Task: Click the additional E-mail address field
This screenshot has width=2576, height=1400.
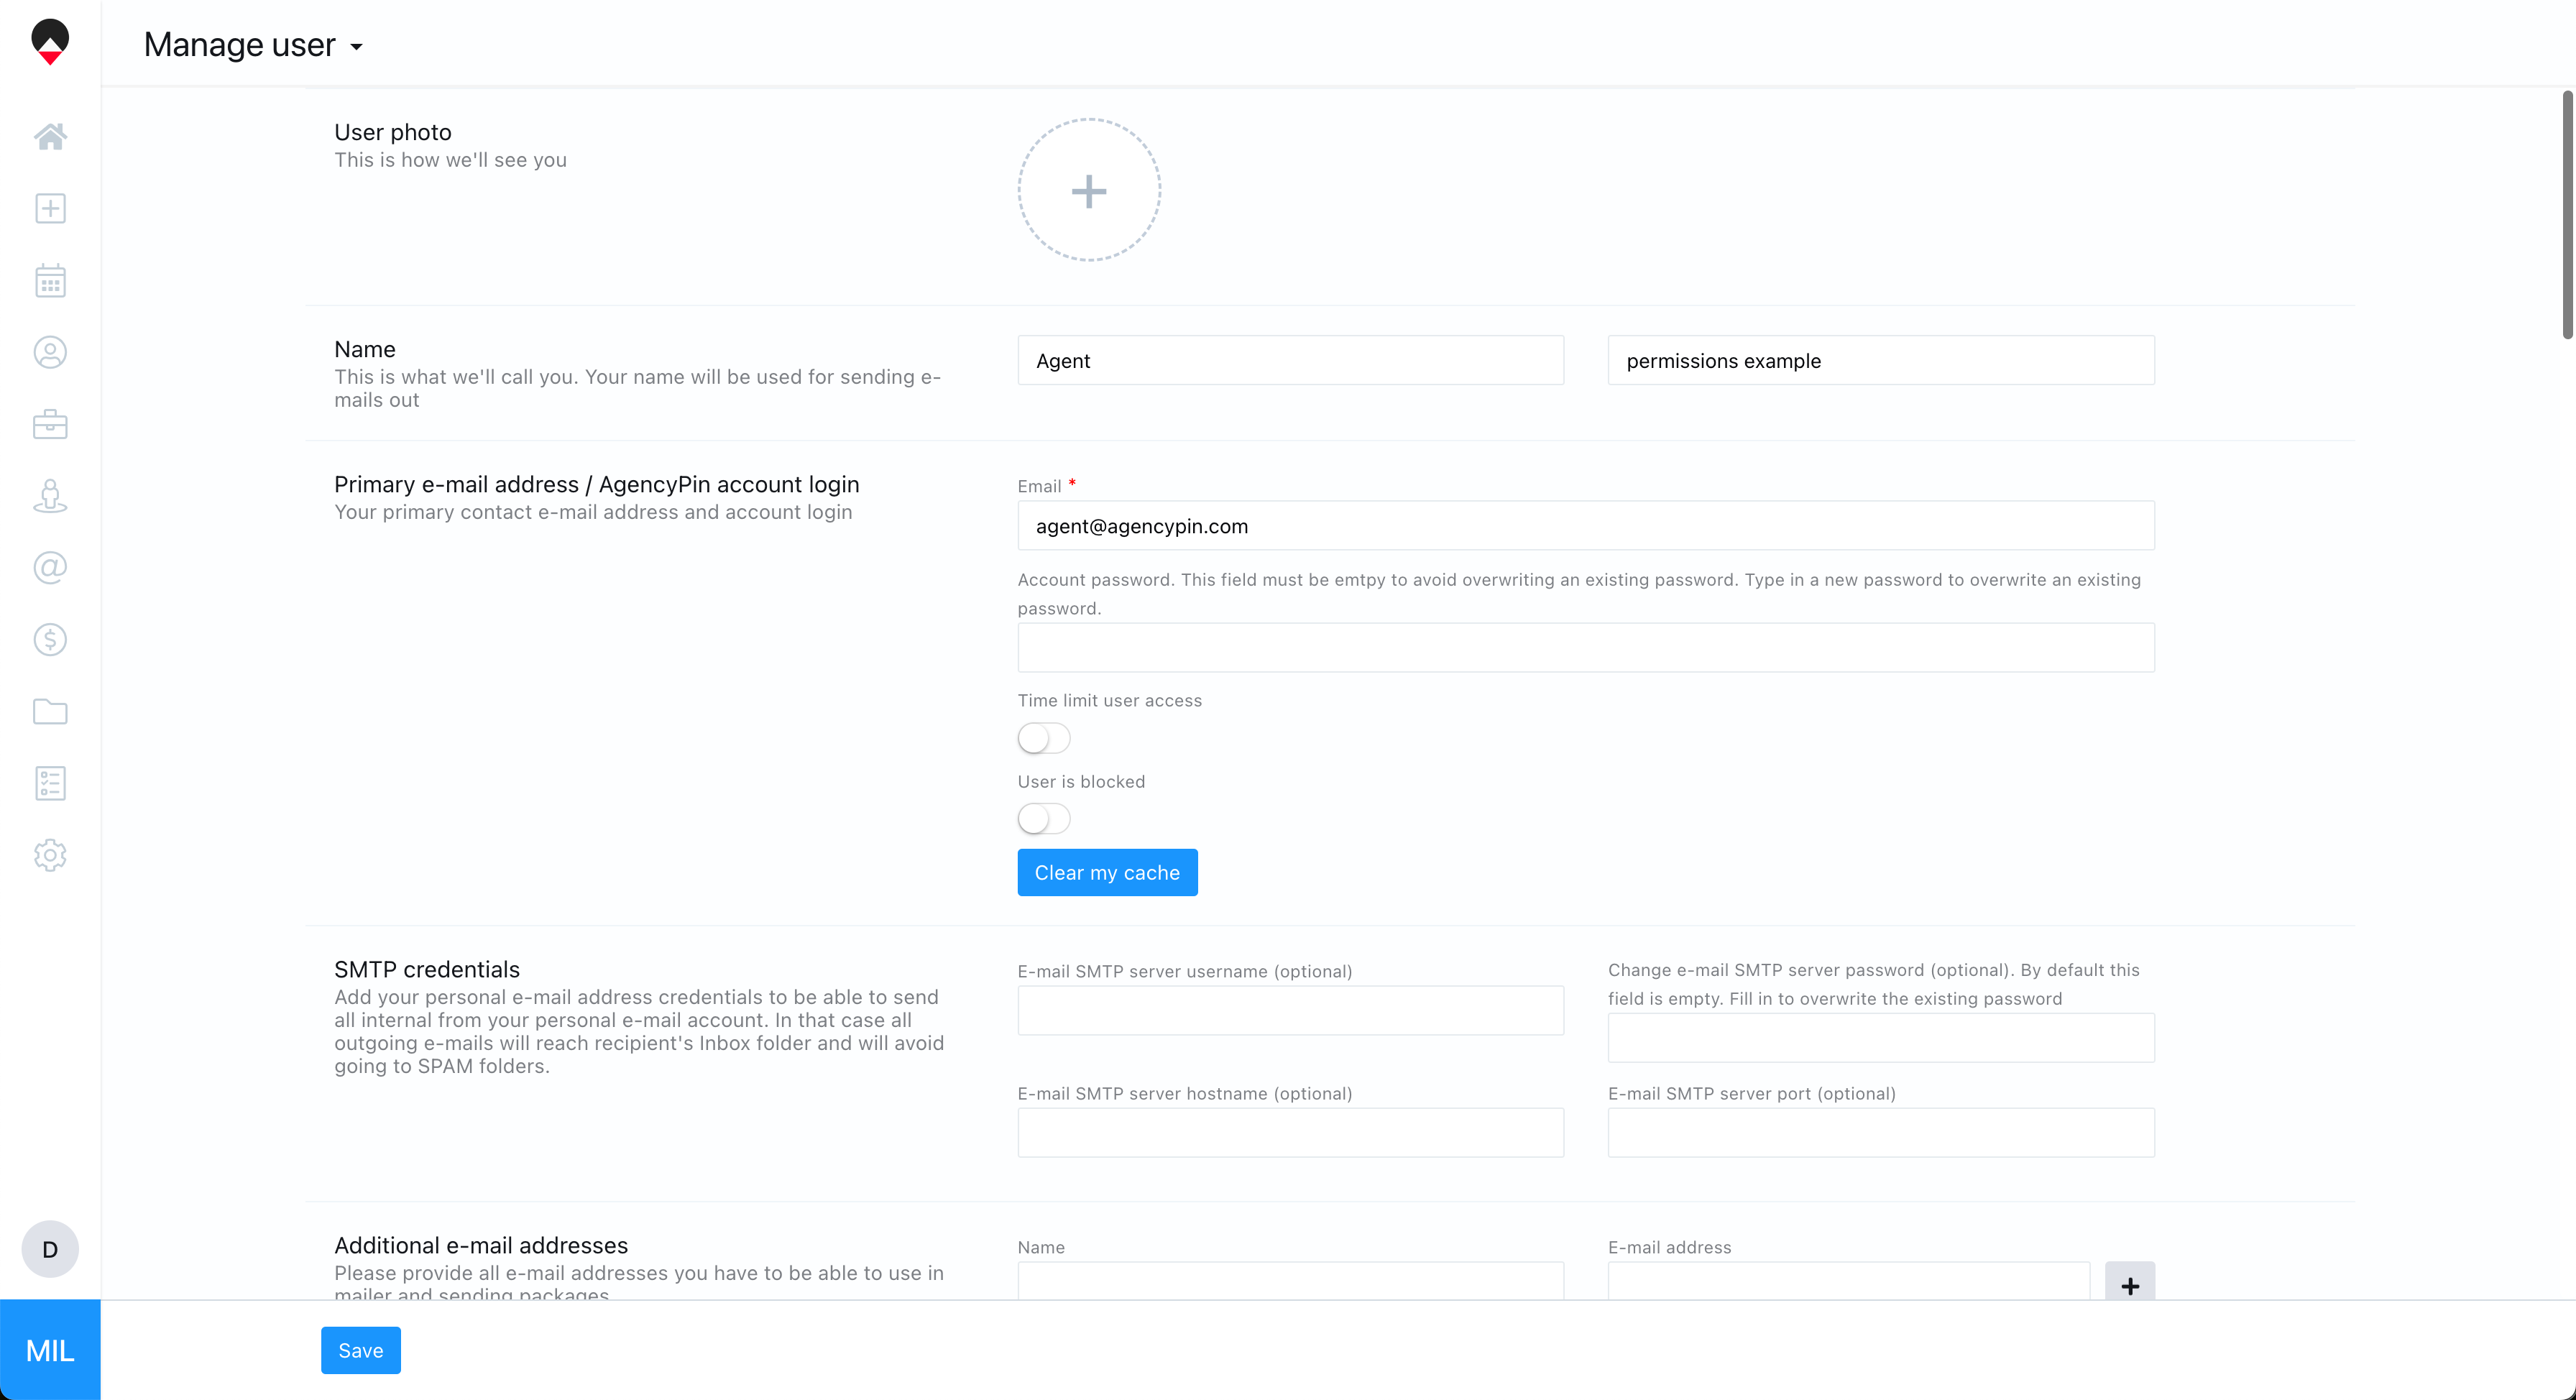Action: click(1848, 1281)
